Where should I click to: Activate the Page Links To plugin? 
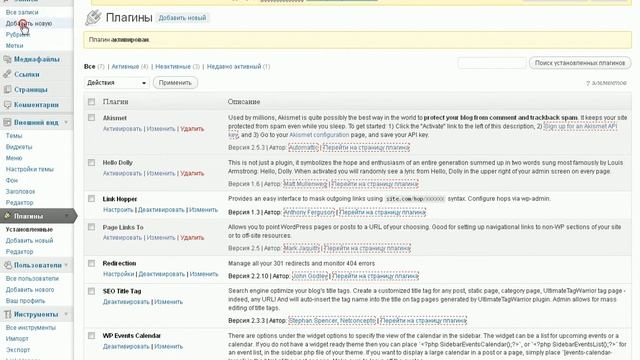pos(122,238)
